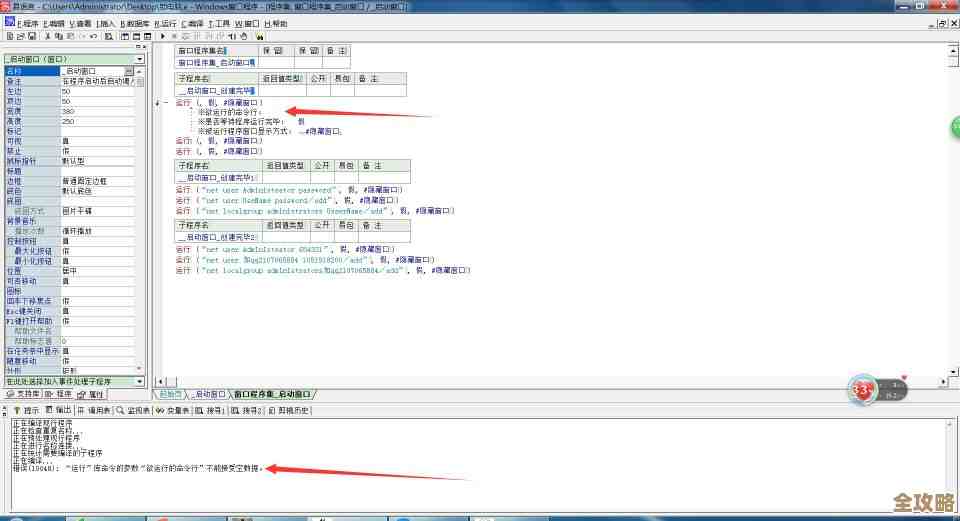Switch to the 输出 output tab

pos(59,410)
